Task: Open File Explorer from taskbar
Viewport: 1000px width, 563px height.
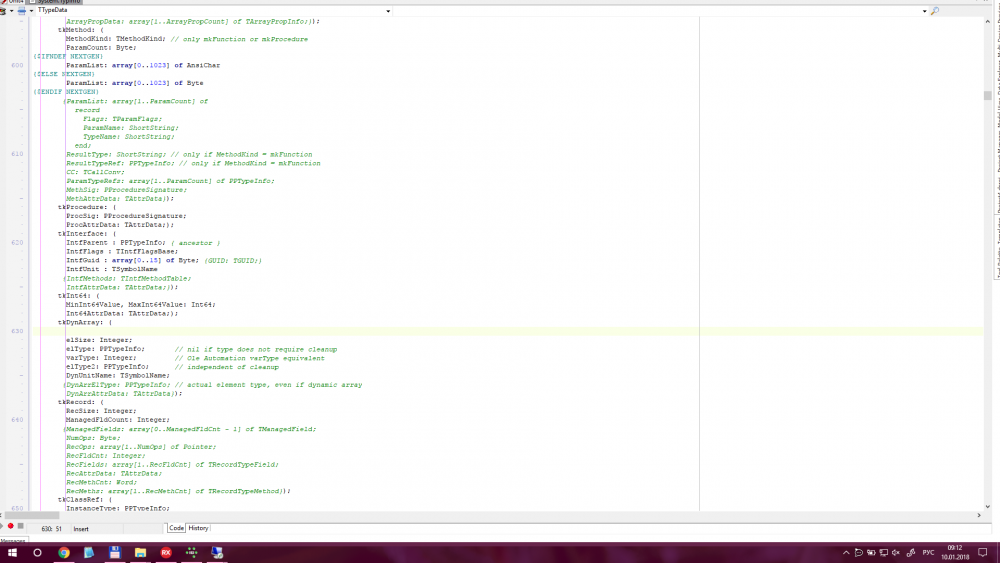Action: [140, 552]
